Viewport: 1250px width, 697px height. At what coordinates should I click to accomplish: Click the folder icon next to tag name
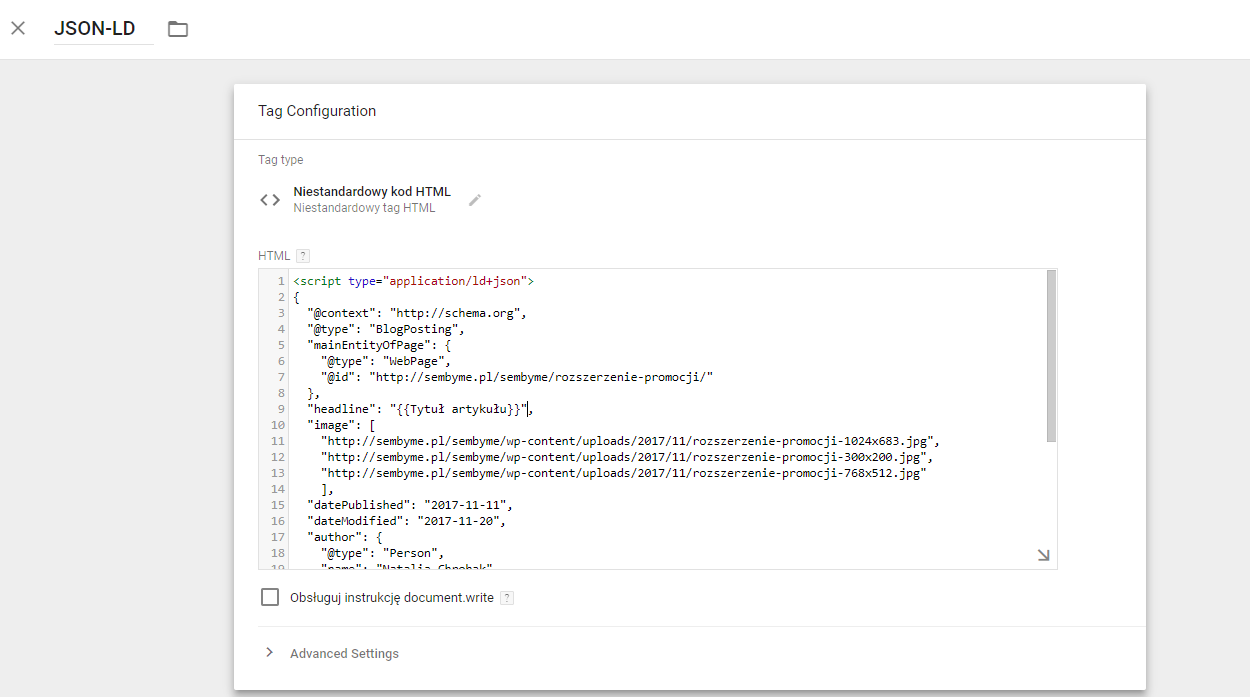coord(178,29)
